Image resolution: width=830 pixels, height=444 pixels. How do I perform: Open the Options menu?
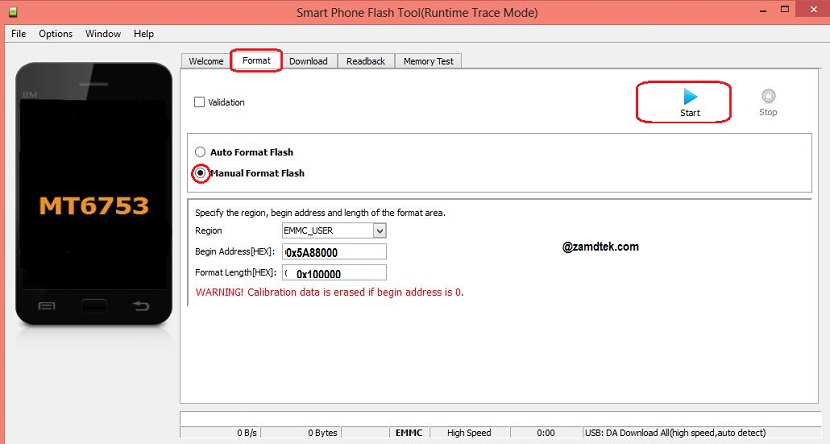tap(56, 33)
